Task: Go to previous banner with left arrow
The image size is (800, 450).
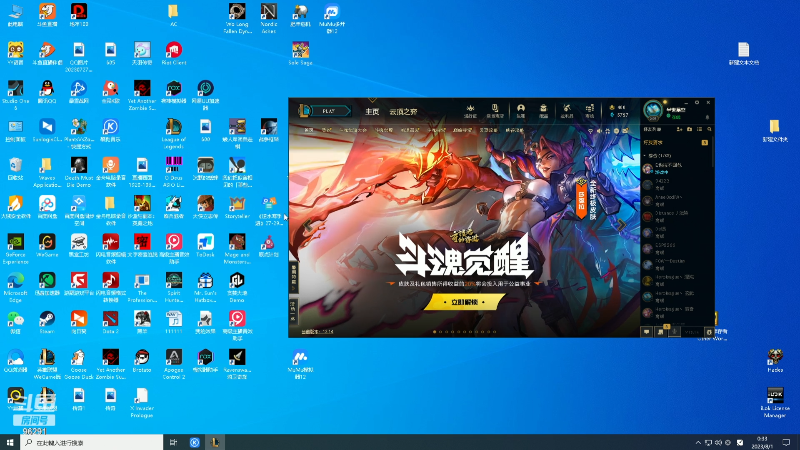Action: (x=308, y=225)
